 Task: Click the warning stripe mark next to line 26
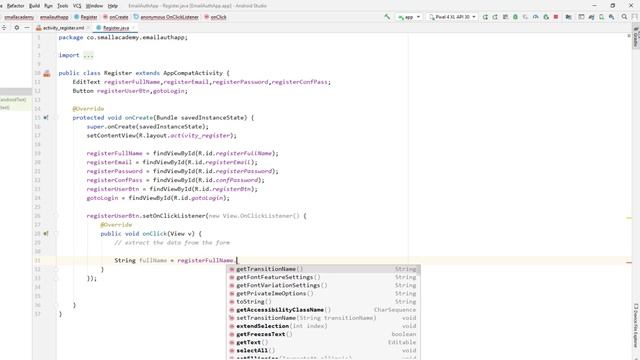coord(629,218)
